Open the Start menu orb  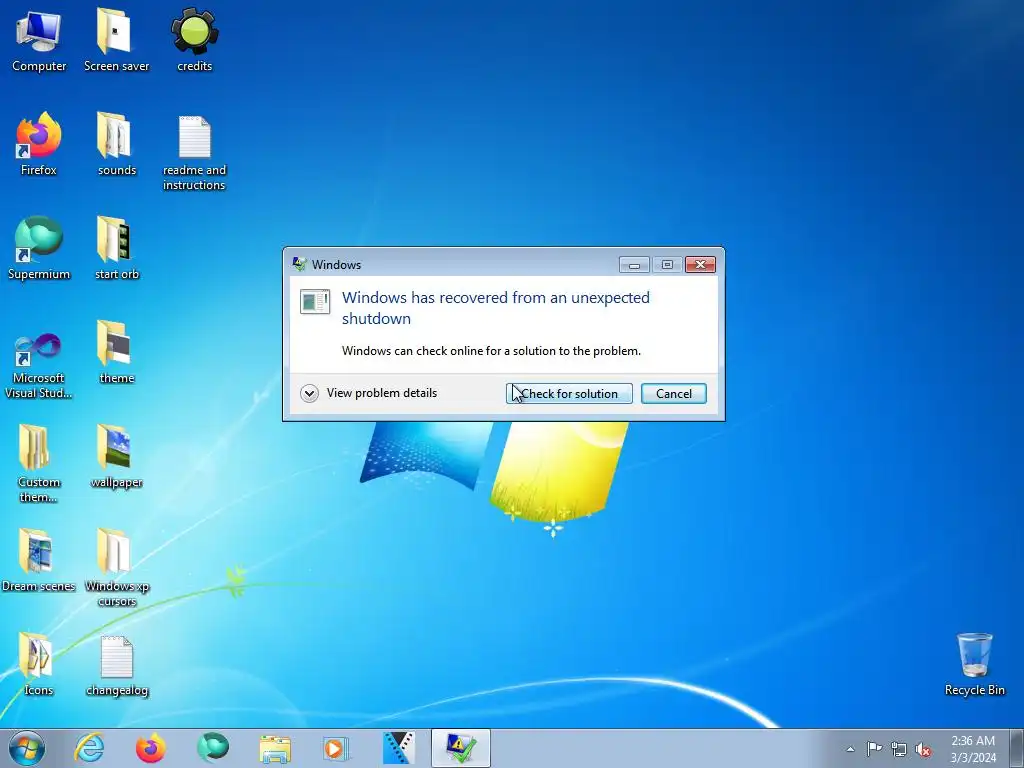point(27,748)
